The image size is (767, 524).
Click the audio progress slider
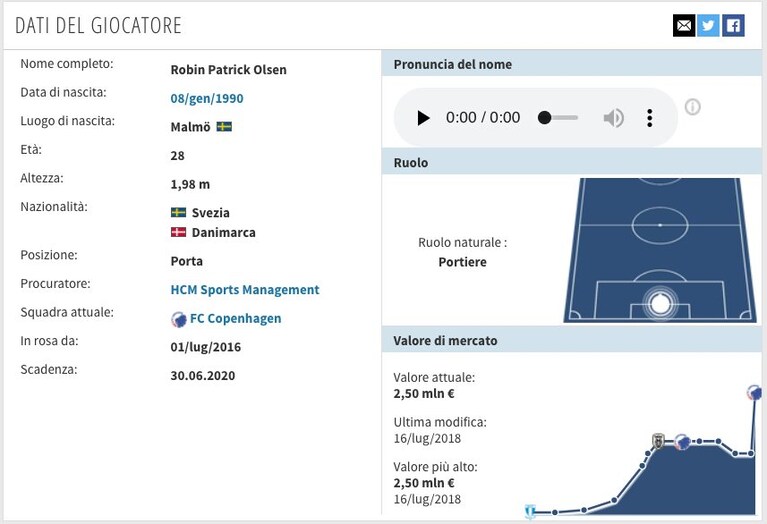[558, 118]
